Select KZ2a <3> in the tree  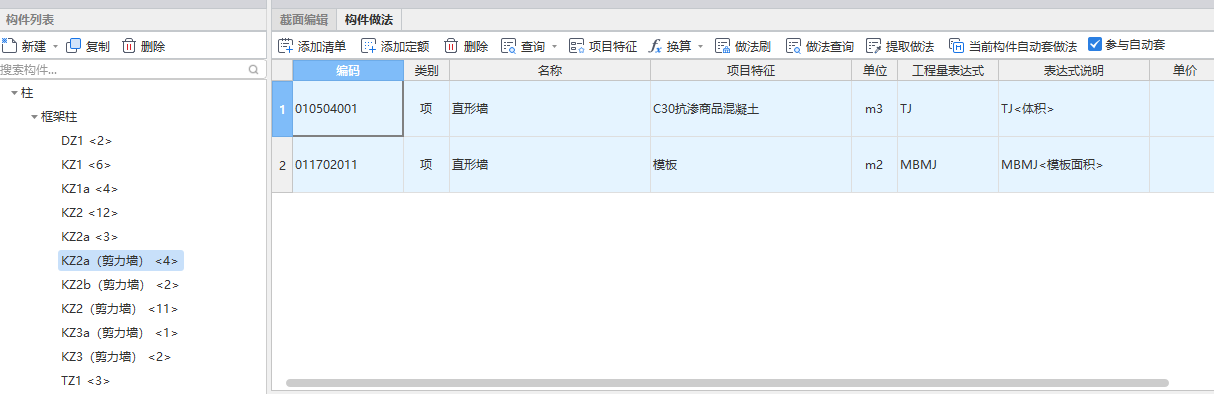click(90, 237)
